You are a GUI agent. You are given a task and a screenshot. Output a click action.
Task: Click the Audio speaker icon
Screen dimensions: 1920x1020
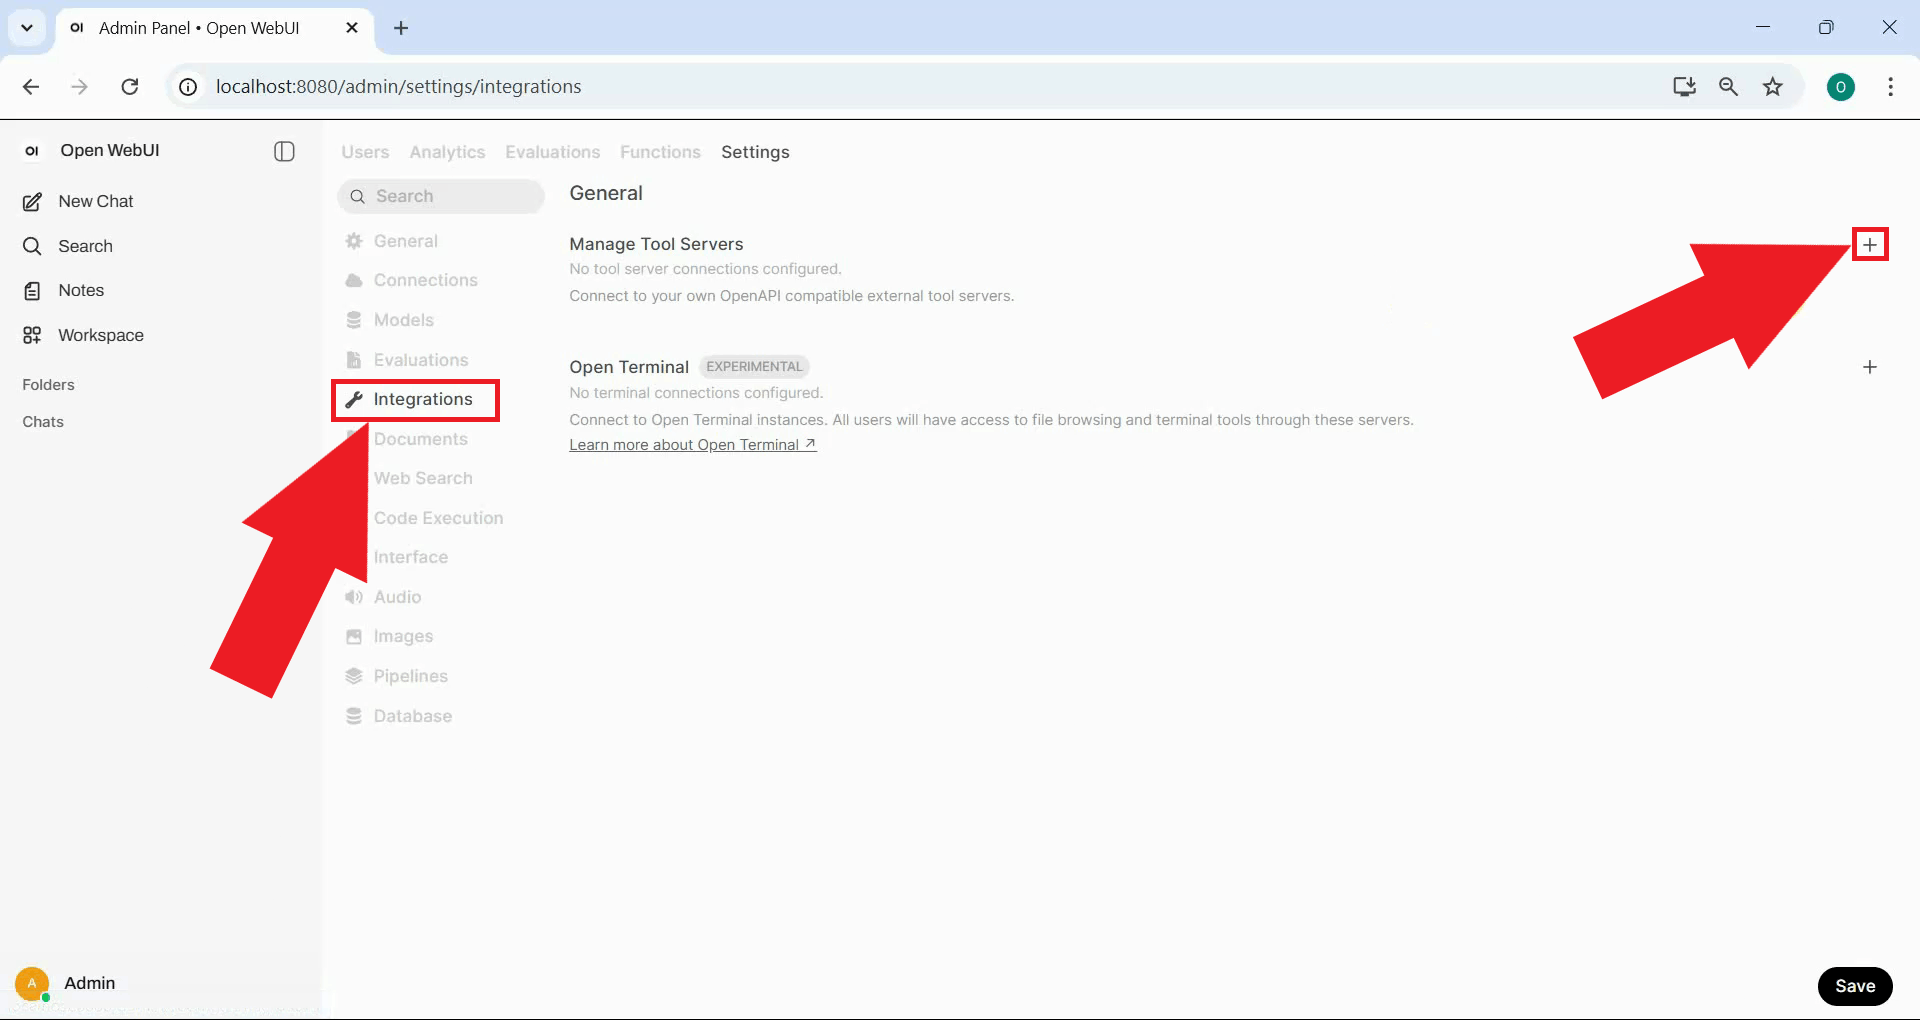354,597
